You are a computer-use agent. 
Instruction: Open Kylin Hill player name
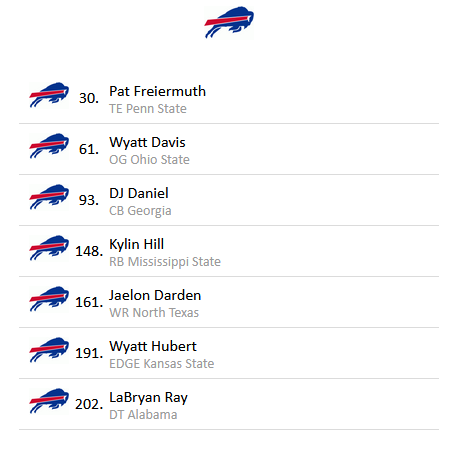(137, 245)
